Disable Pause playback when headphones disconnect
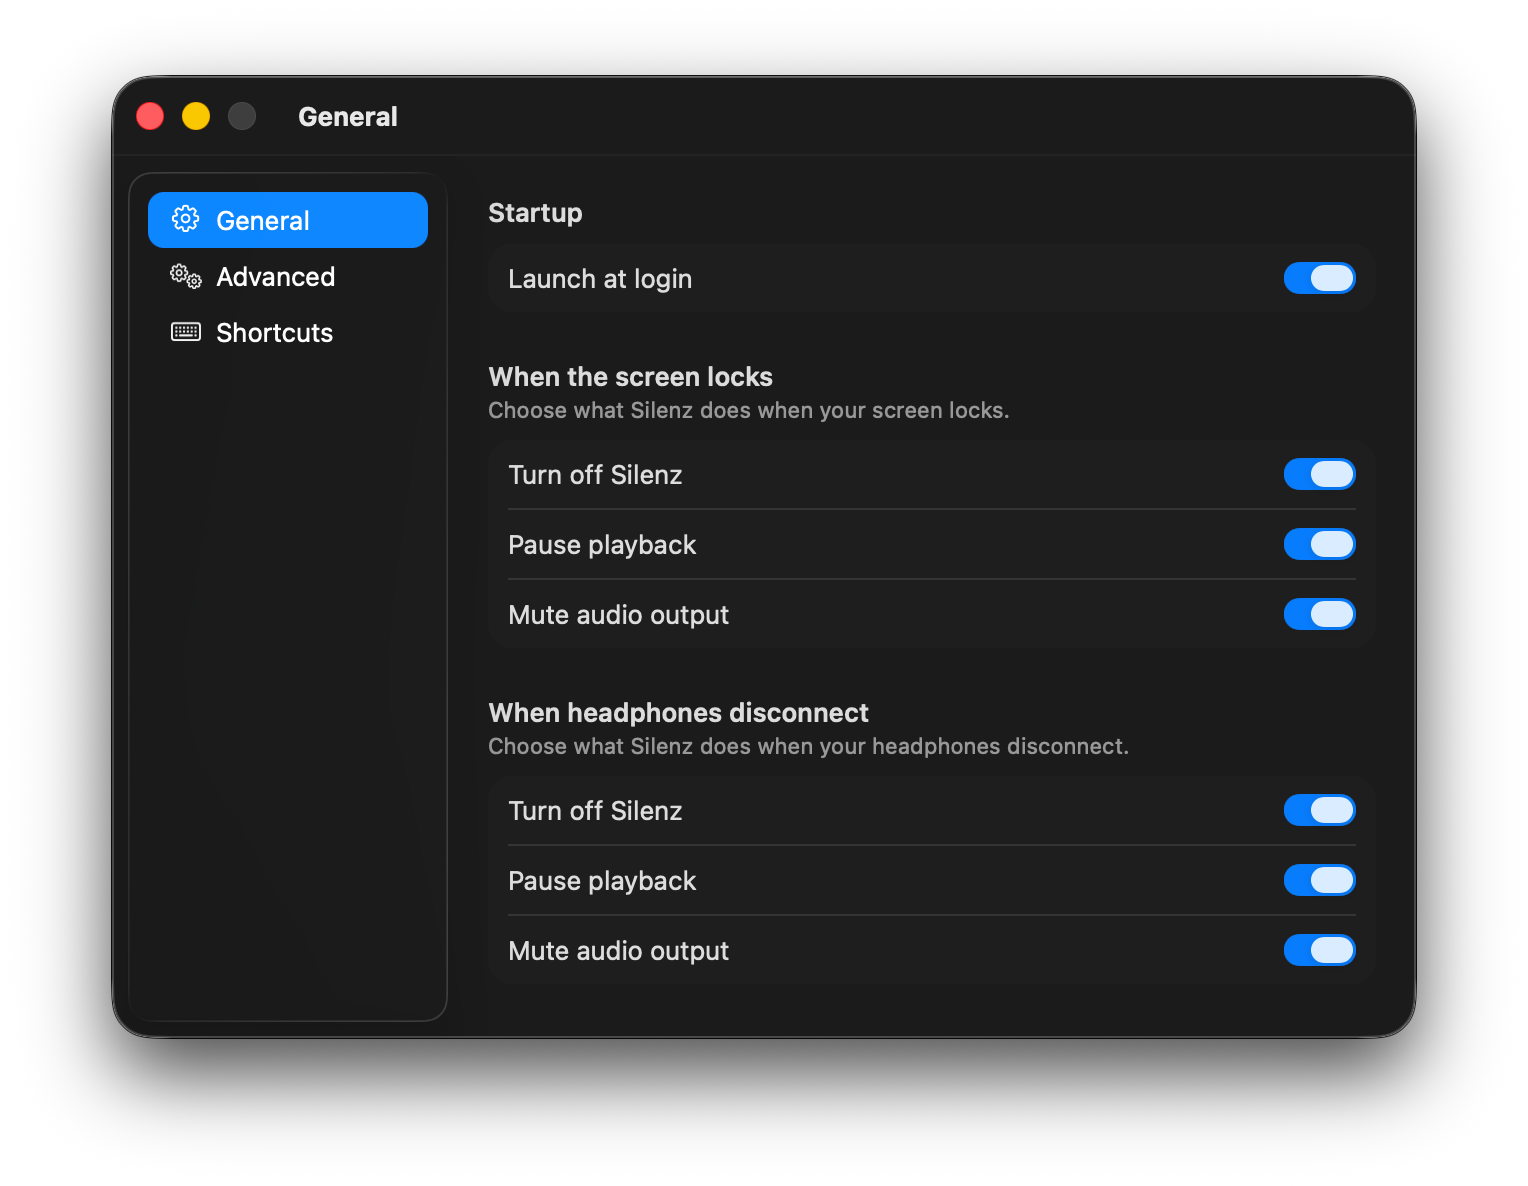 1320,880
